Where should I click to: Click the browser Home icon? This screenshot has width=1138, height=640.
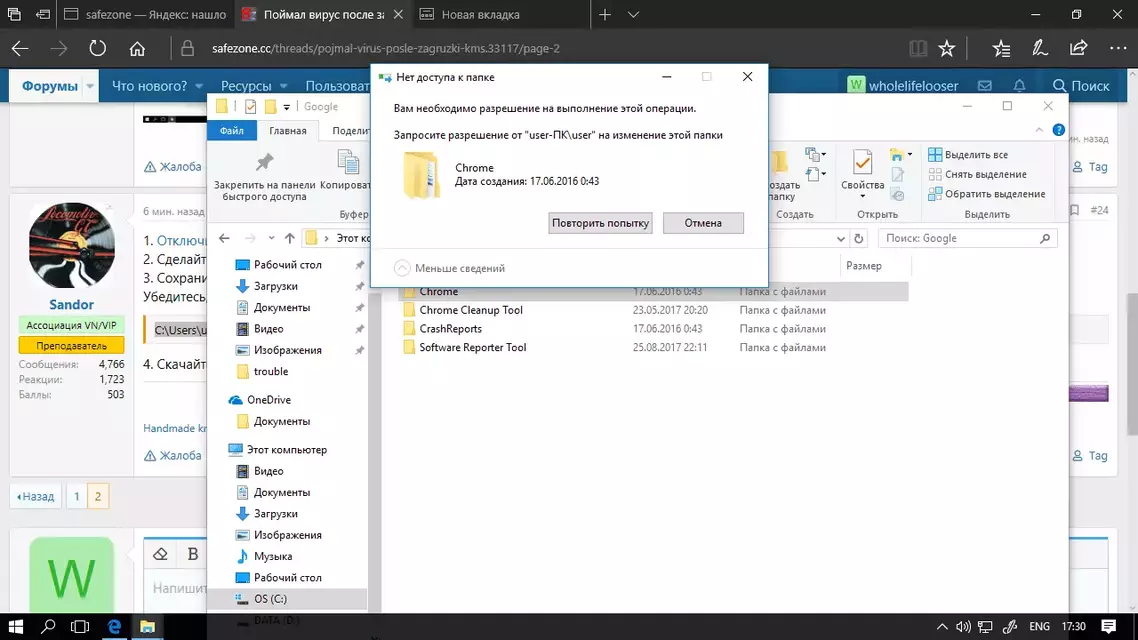(137, 49)
